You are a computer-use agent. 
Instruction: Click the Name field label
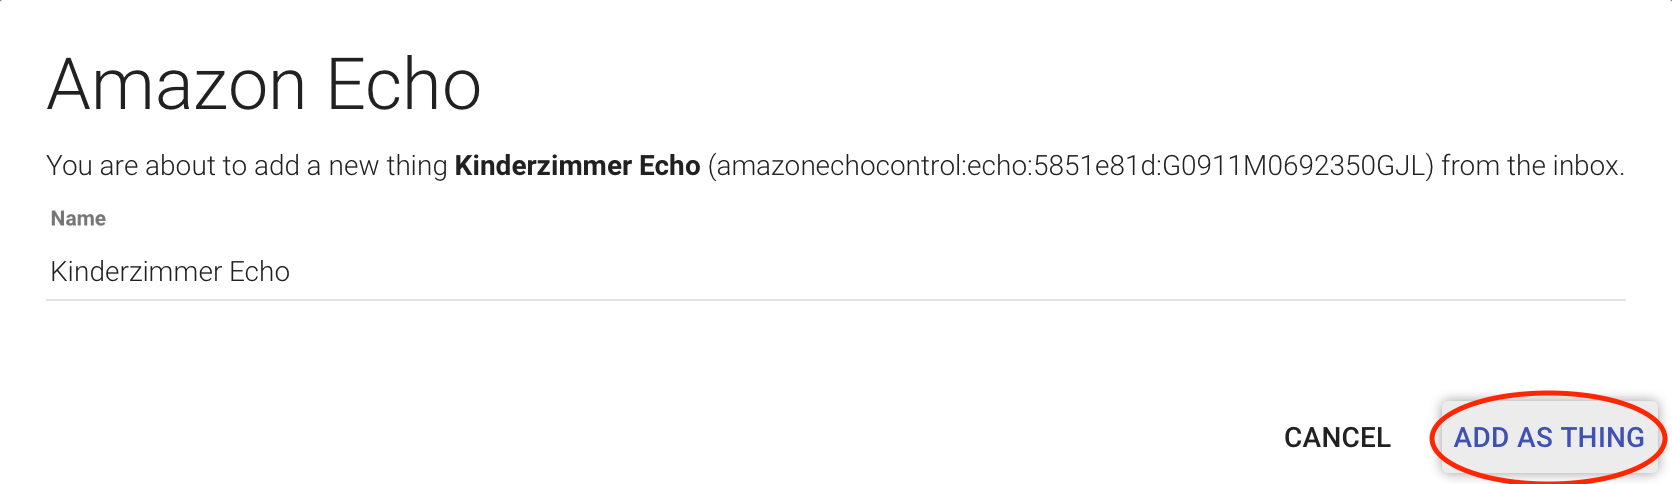78,219
